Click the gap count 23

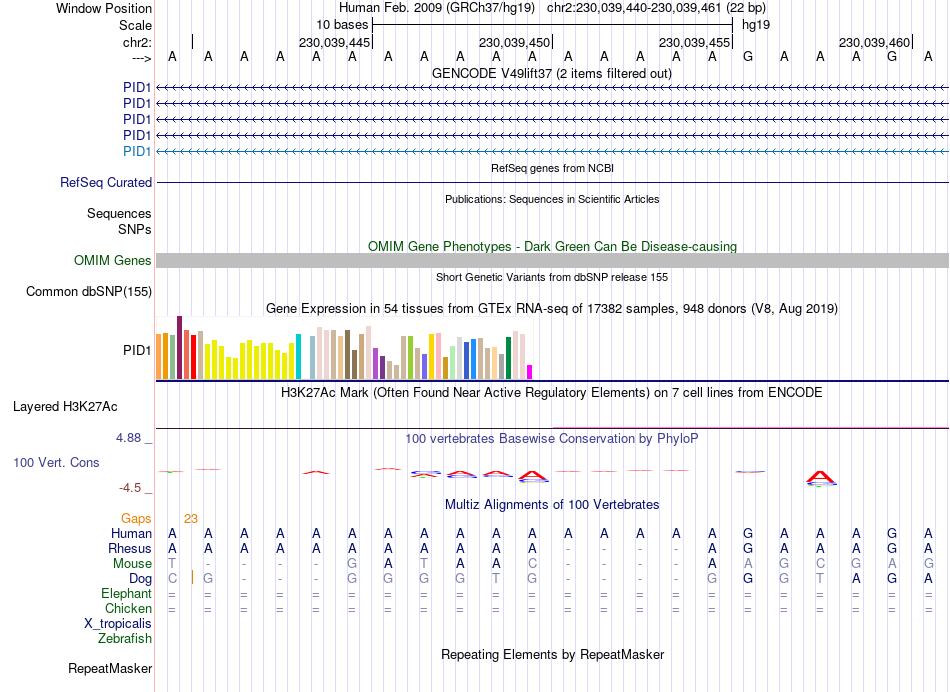191,518
